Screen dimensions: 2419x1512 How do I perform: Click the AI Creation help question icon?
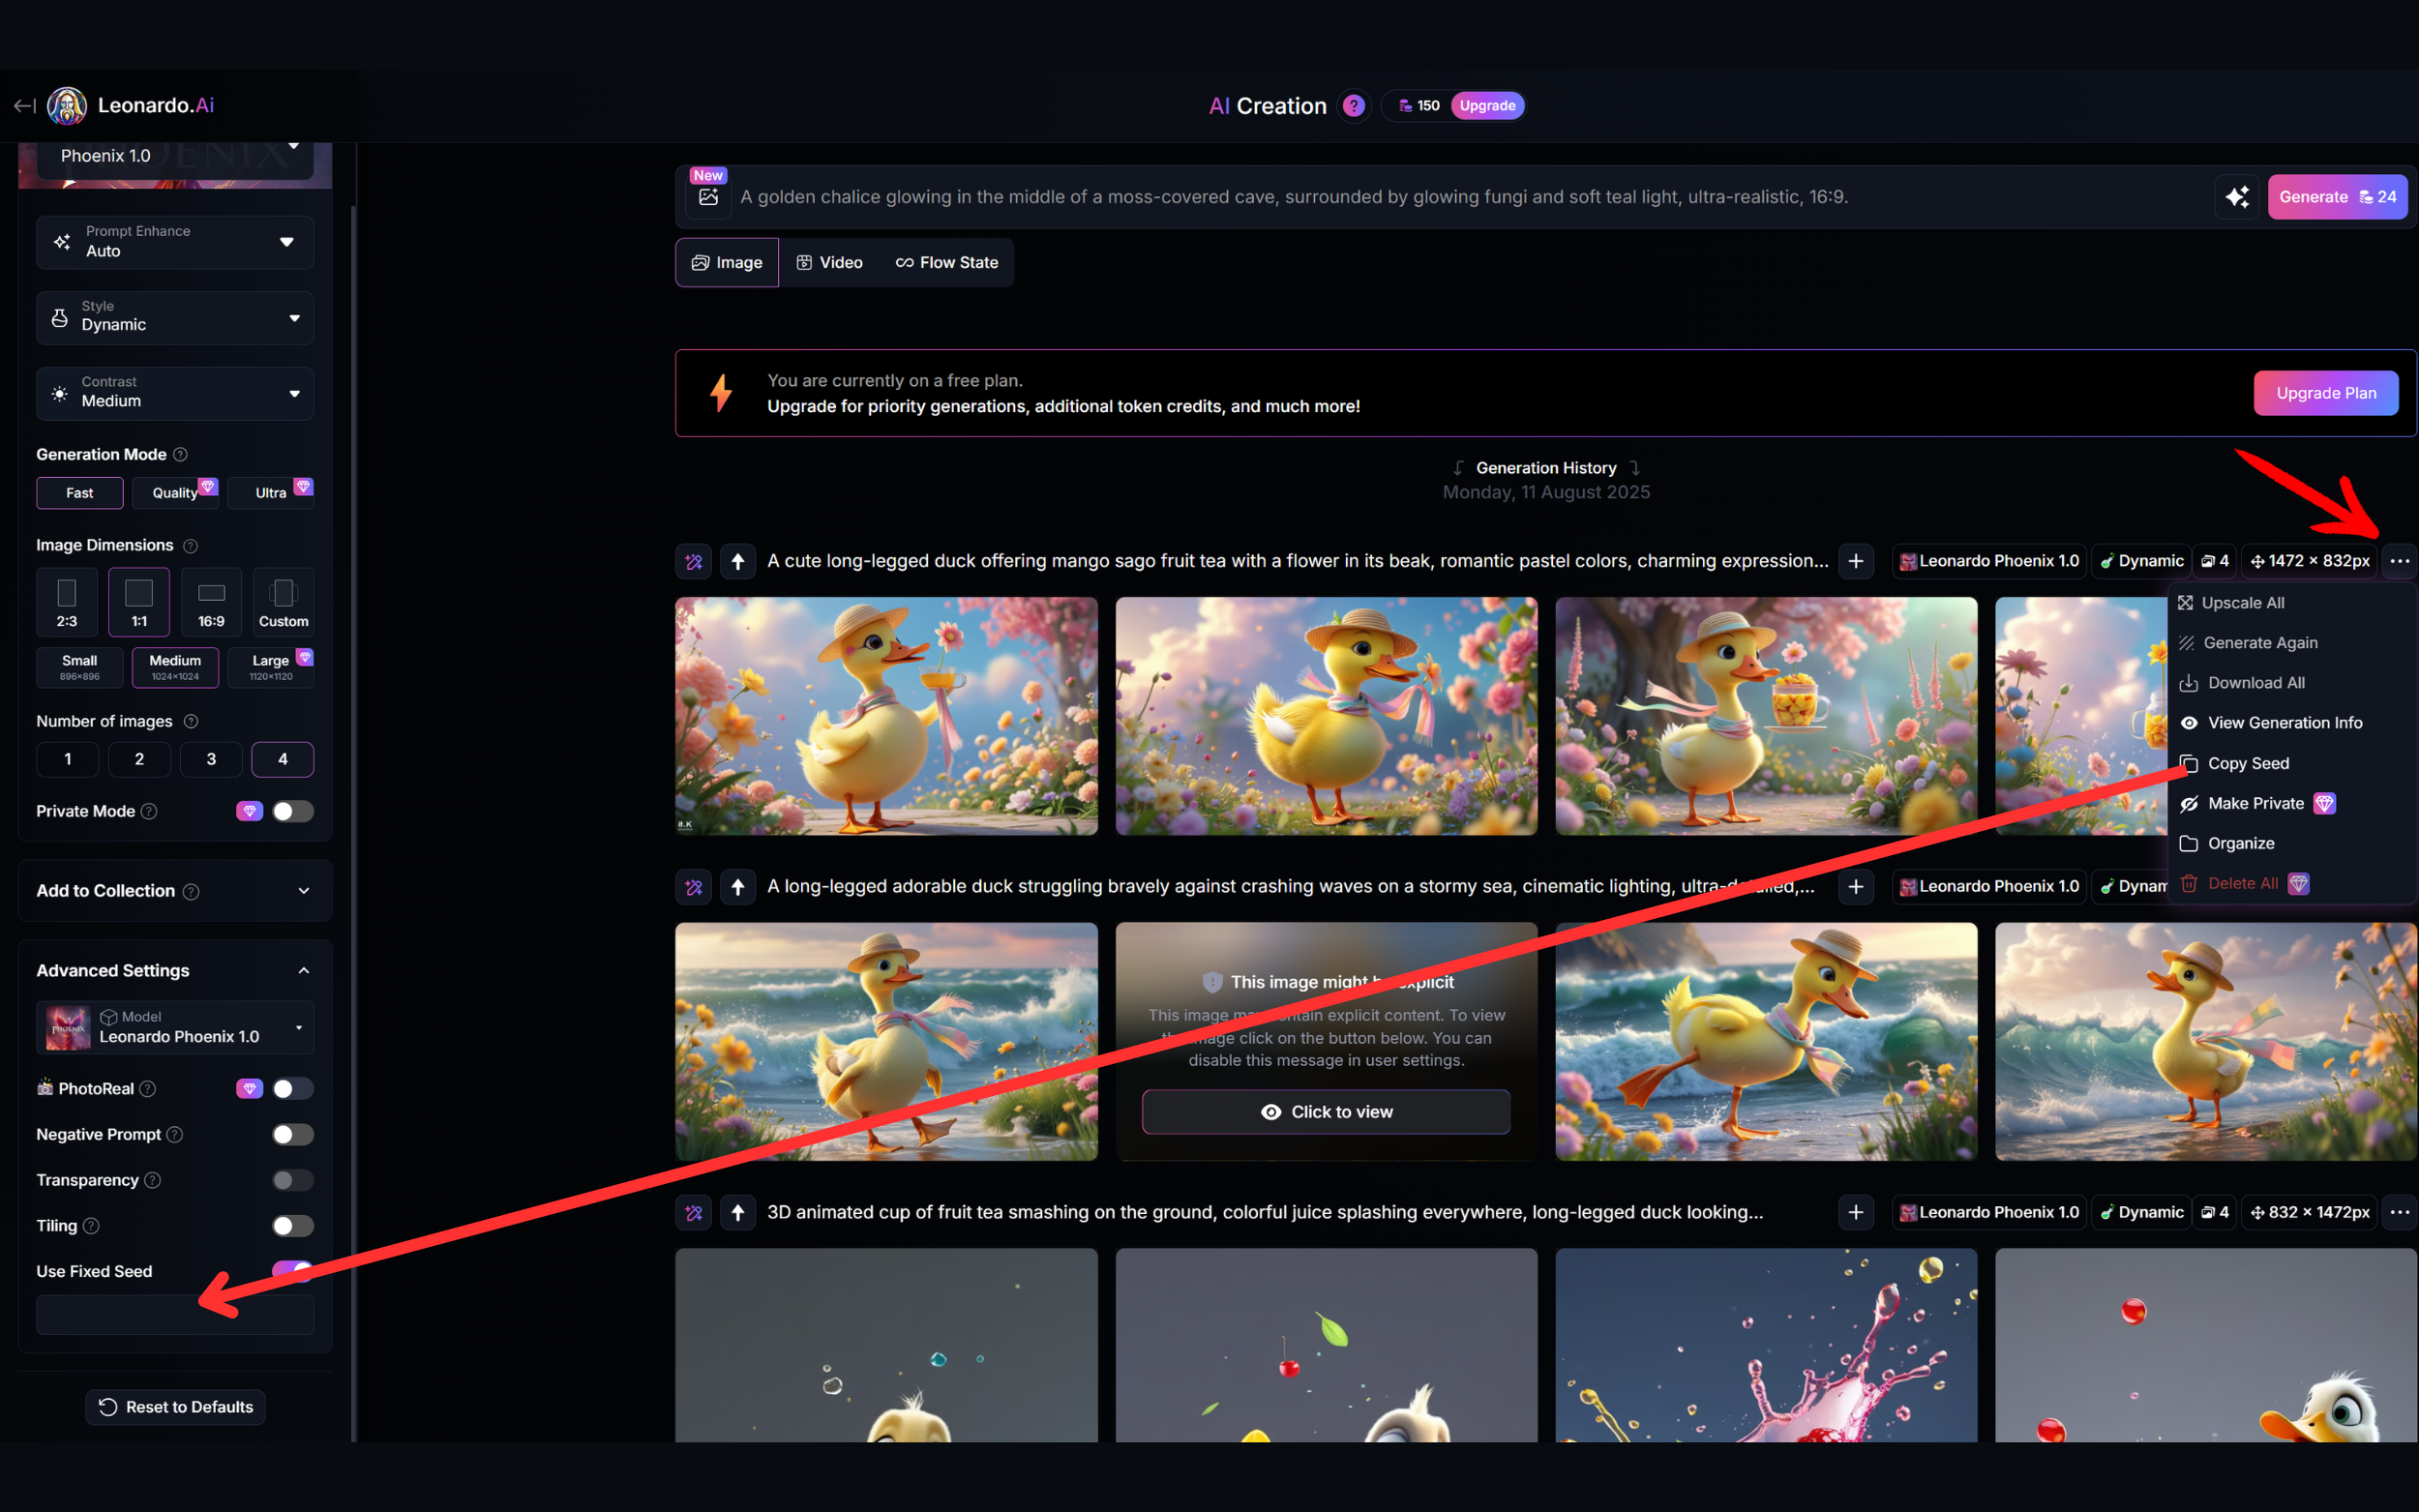coord(1353,106)
